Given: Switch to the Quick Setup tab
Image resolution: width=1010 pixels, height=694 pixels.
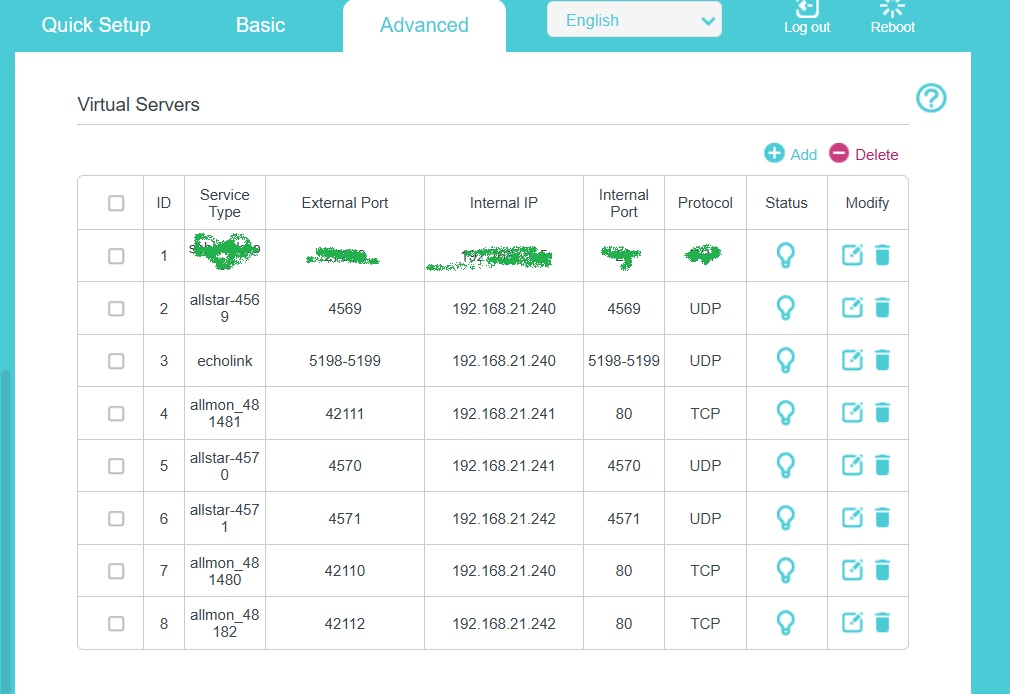Looking at the screenshot, I should coord(96,25).
